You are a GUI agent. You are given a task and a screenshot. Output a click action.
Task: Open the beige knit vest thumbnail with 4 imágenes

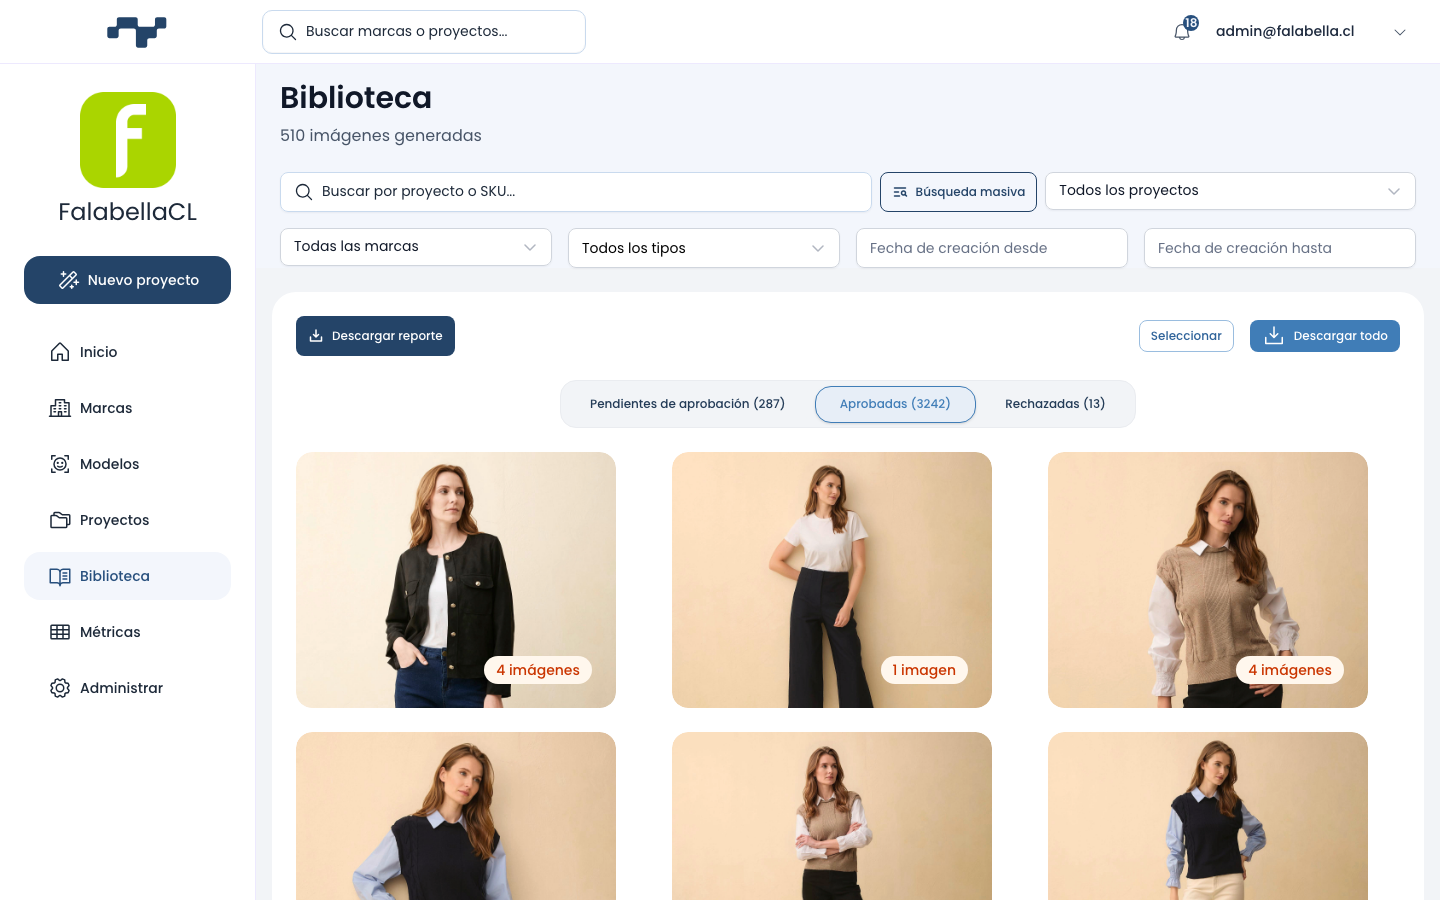point(1208,580)
